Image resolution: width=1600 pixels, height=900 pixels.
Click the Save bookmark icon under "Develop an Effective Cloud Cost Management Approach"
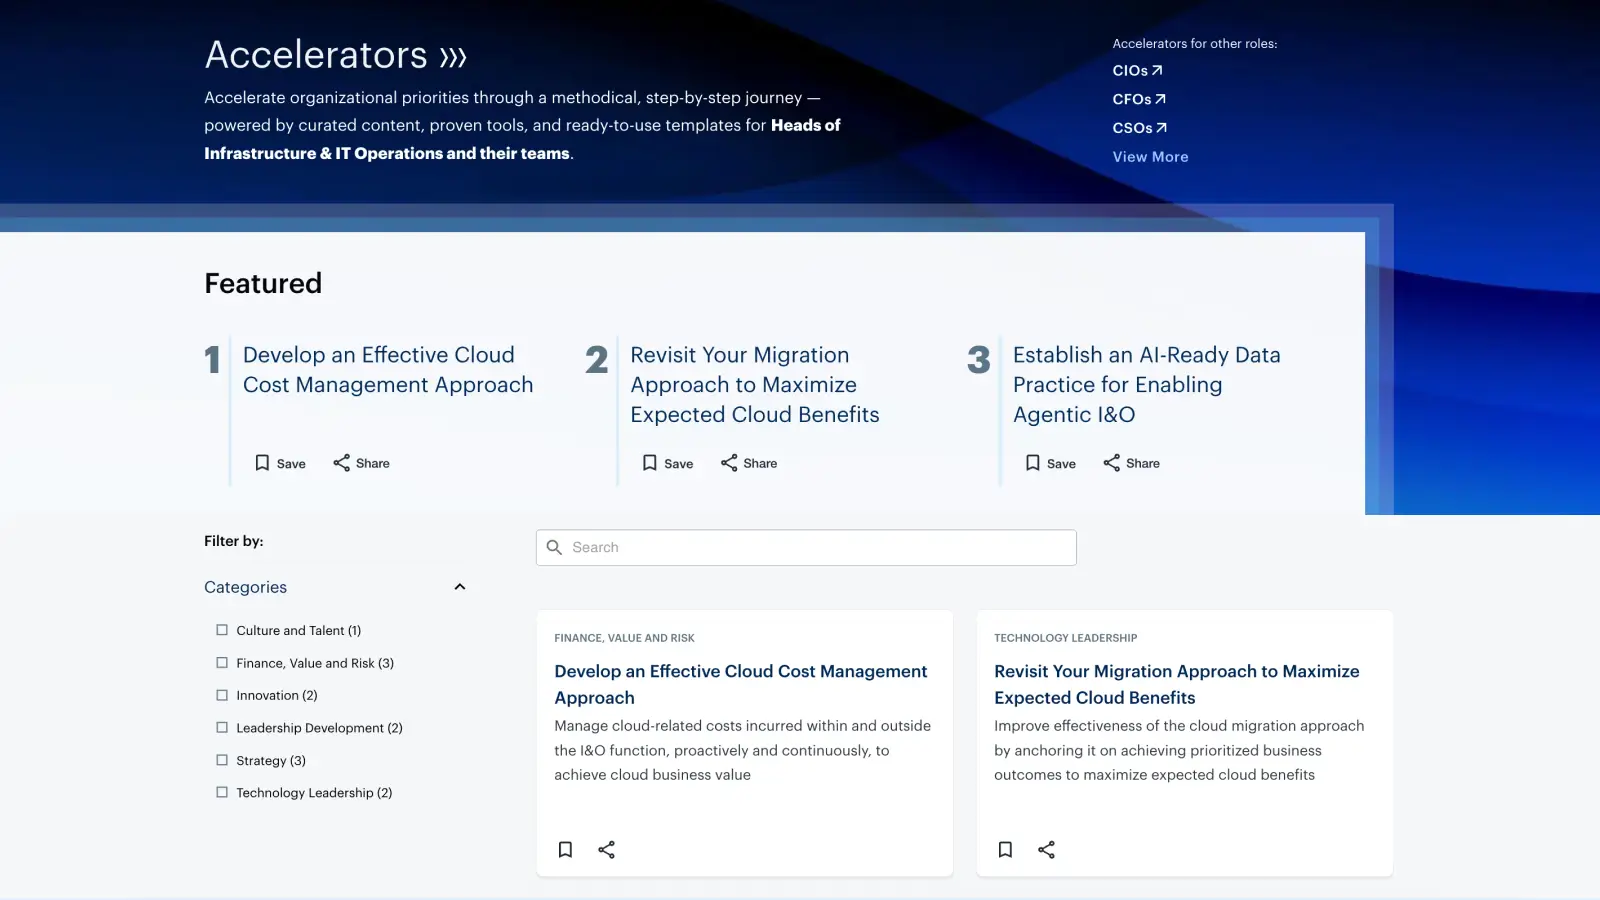pos(263,462)
